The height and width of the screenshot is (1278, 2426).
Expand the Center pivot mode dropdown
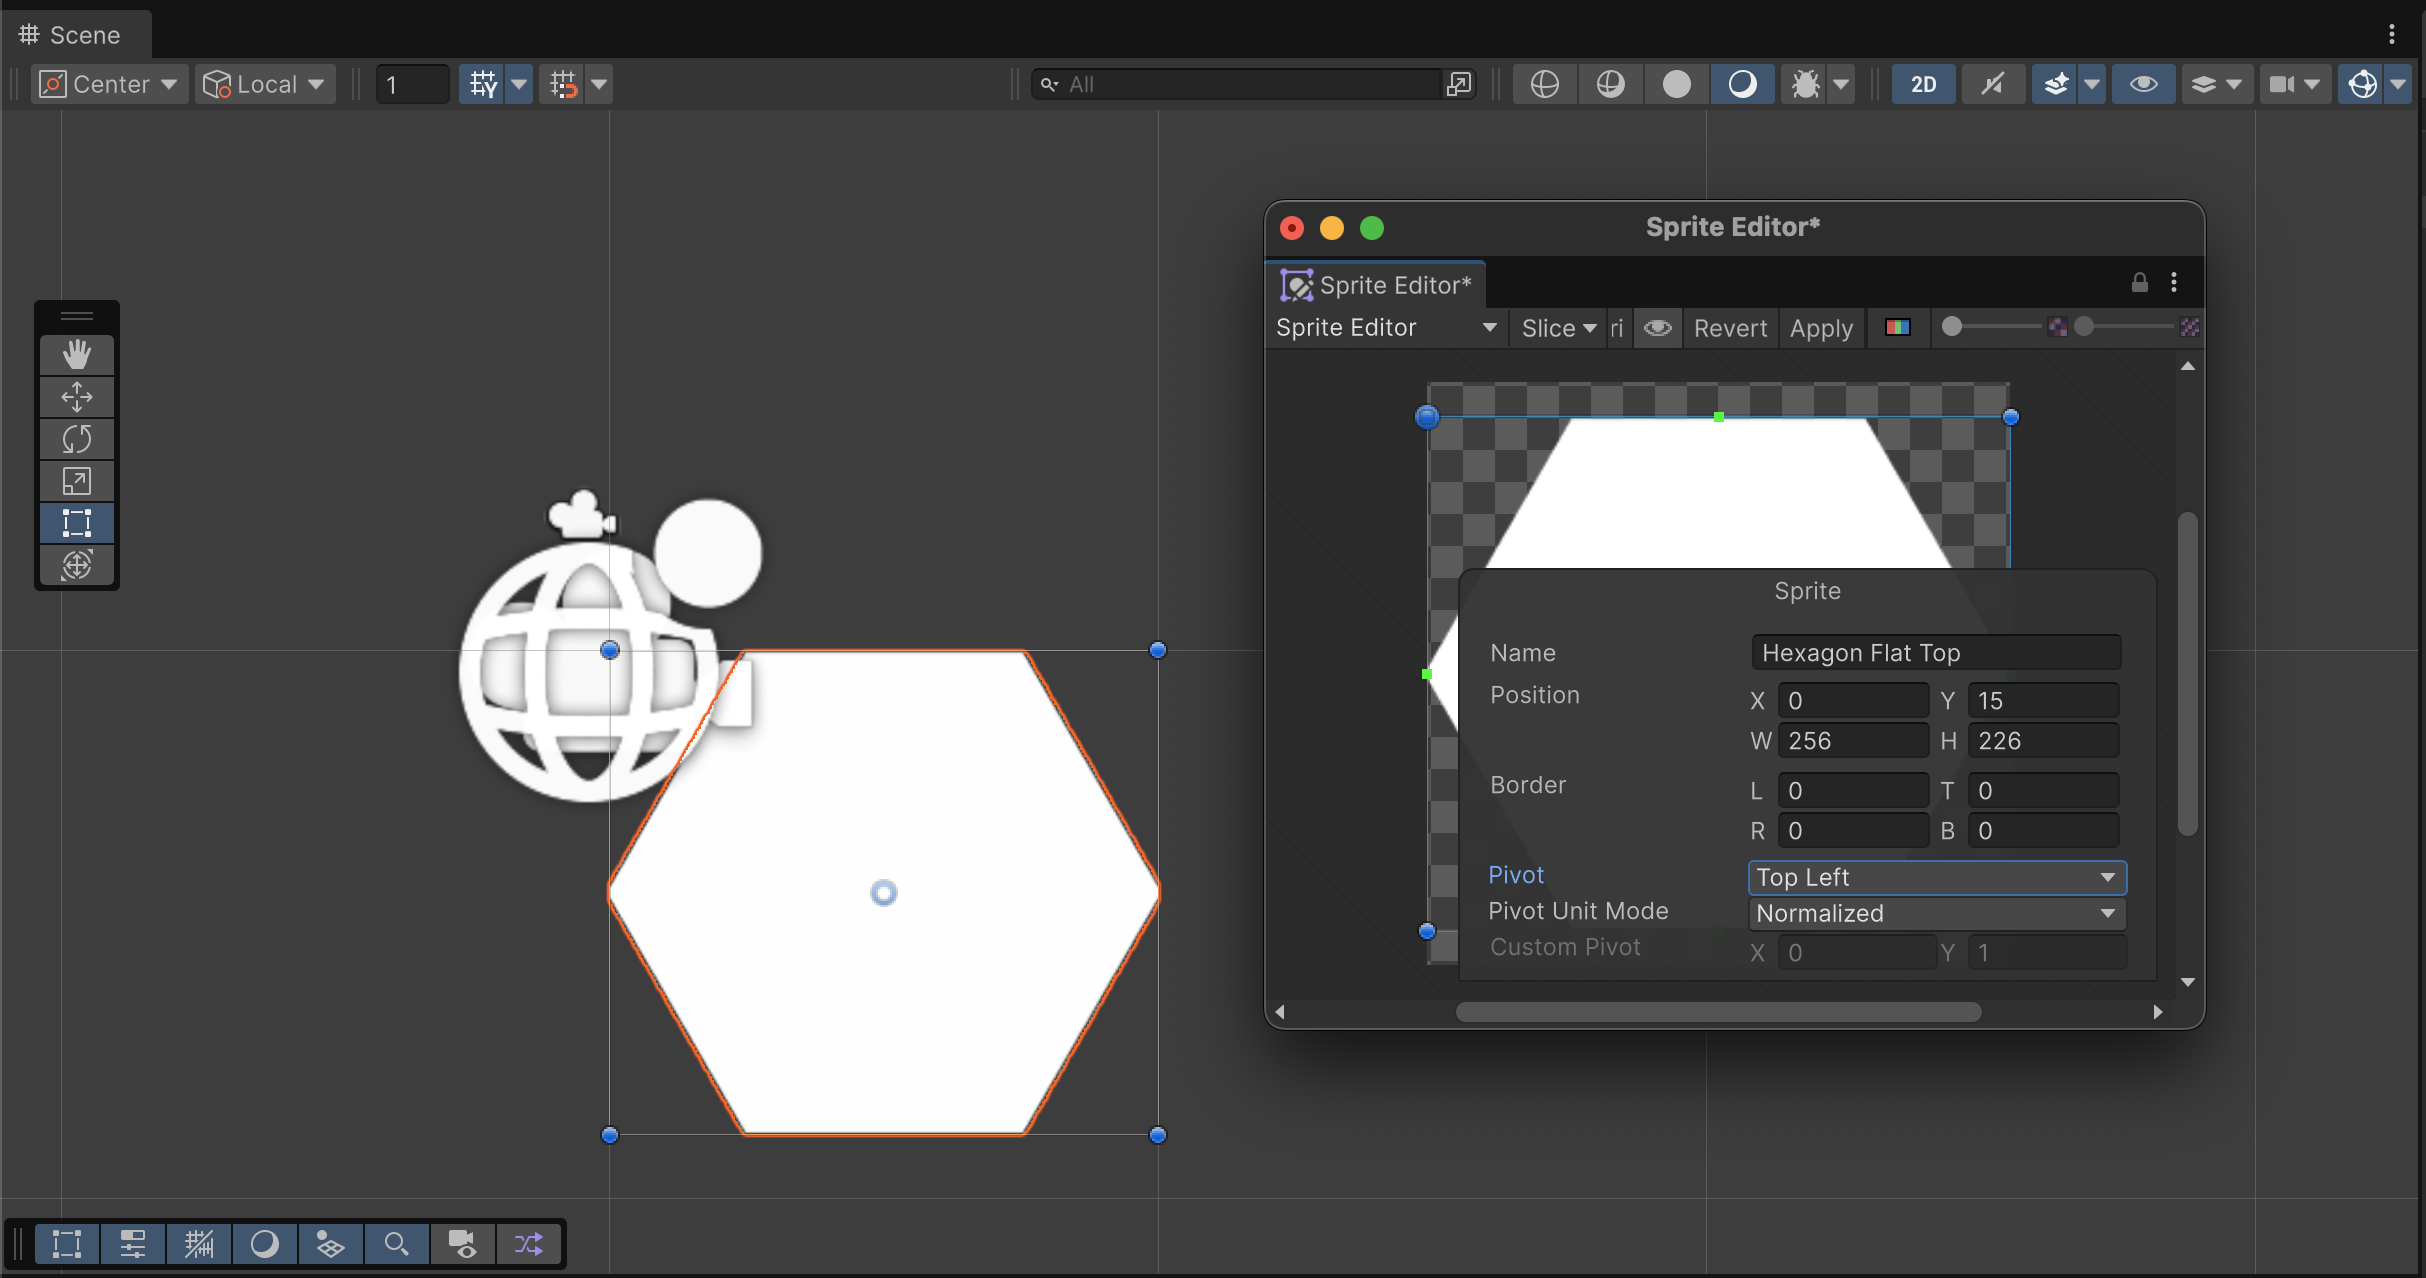[x=110, y=84]
